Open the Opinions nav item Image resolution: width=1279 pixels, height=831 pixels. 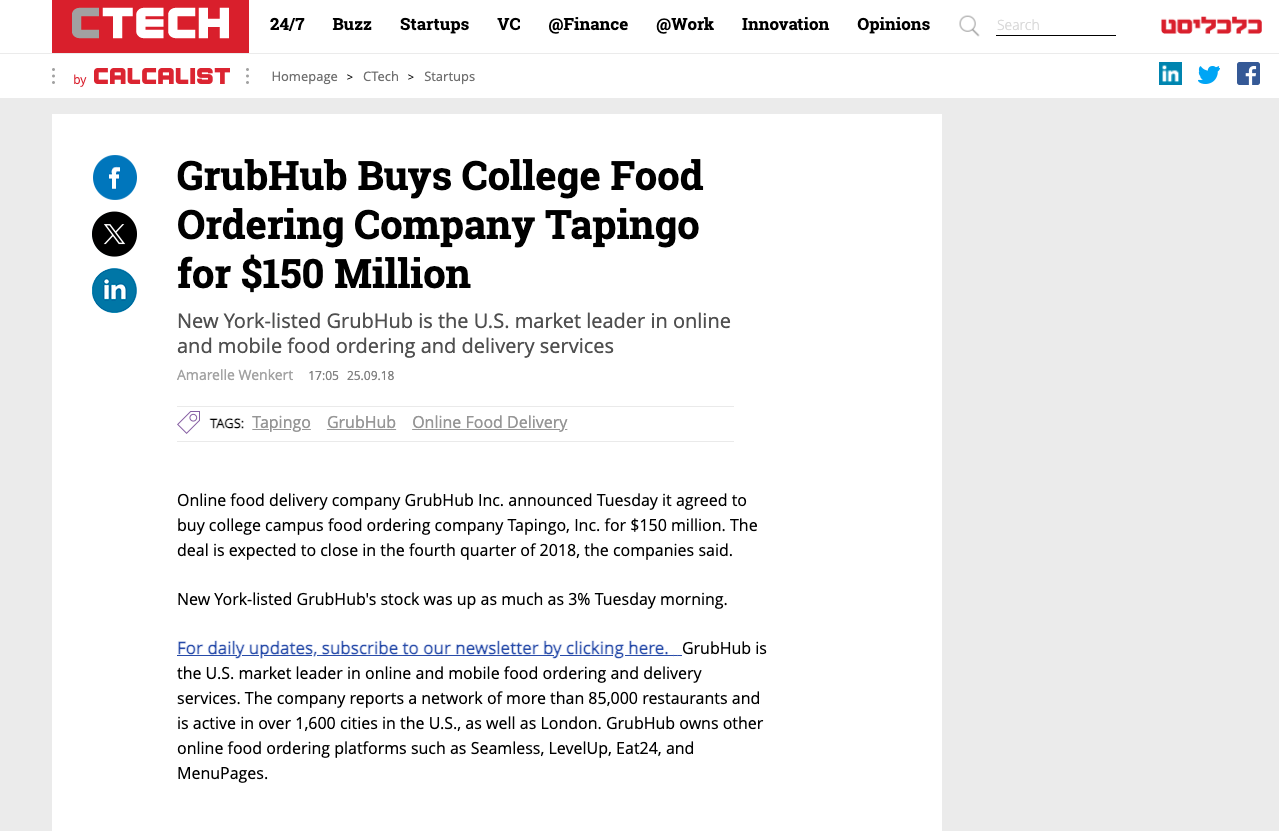point(893,24)
